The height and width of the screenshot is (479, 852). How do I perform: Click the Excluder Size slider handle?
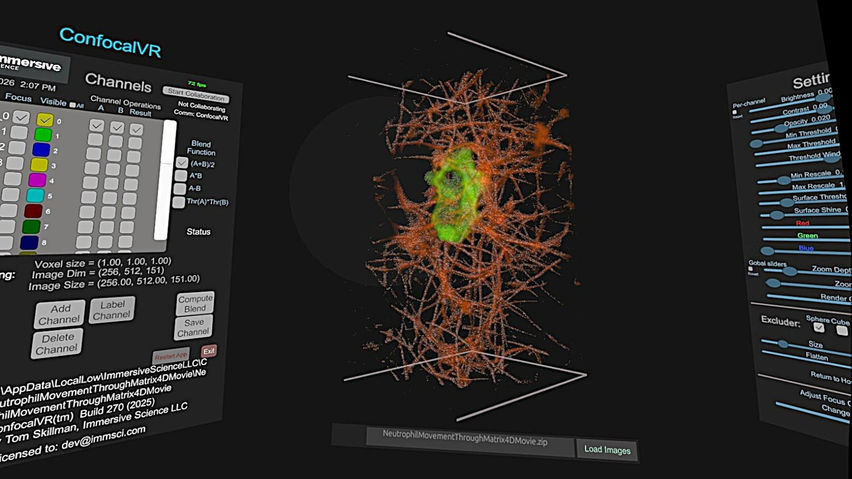[782, 344]
